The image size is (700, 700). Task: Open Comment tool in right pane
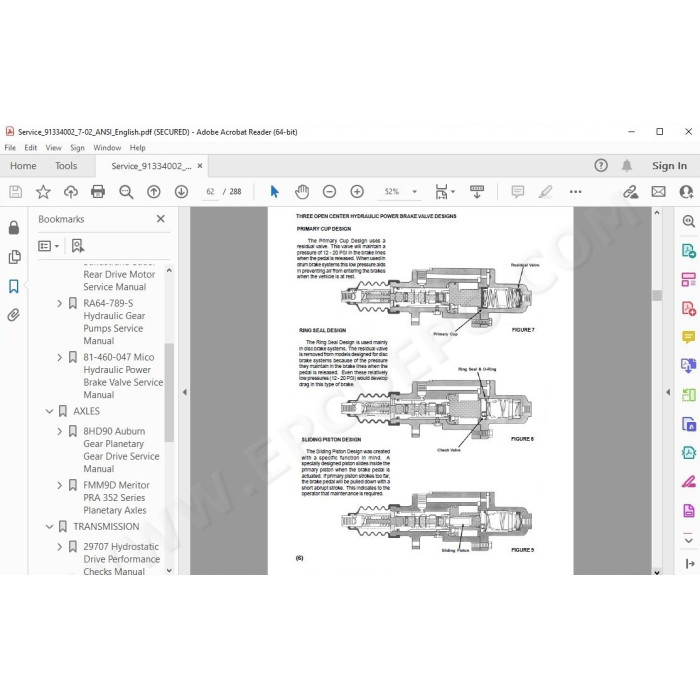688,337
